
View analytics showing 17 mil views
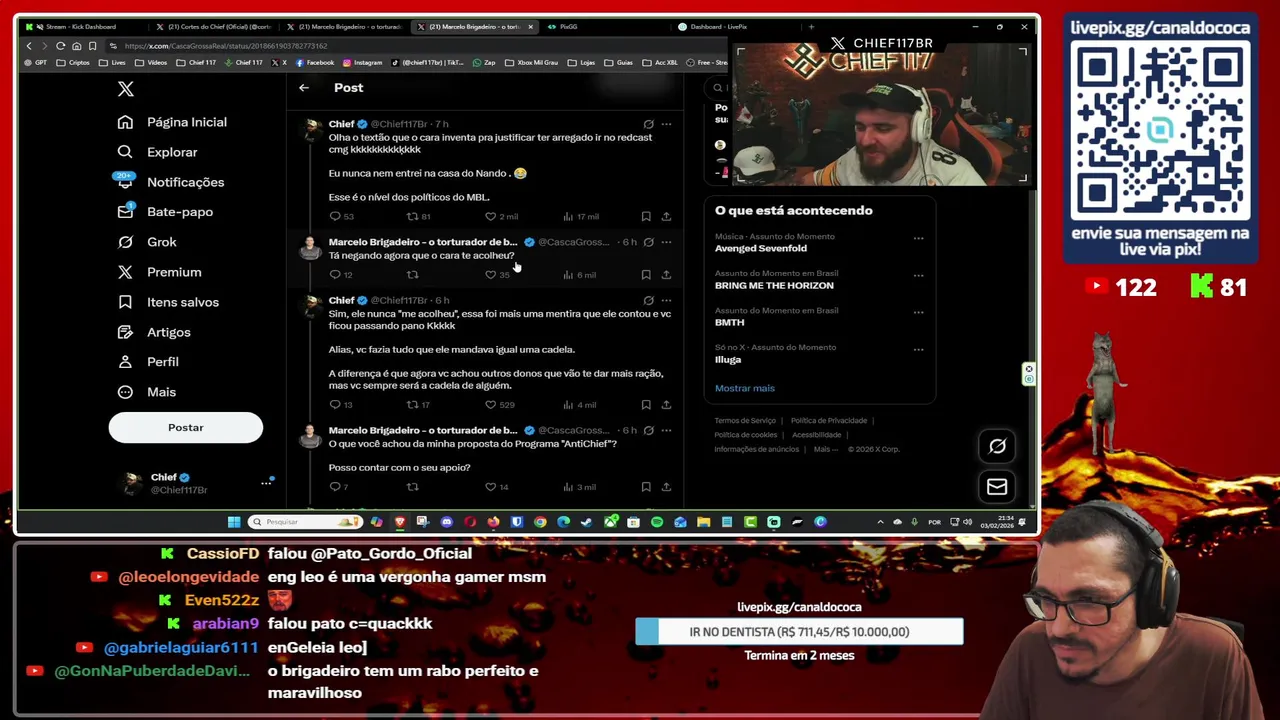click(581, 216)
